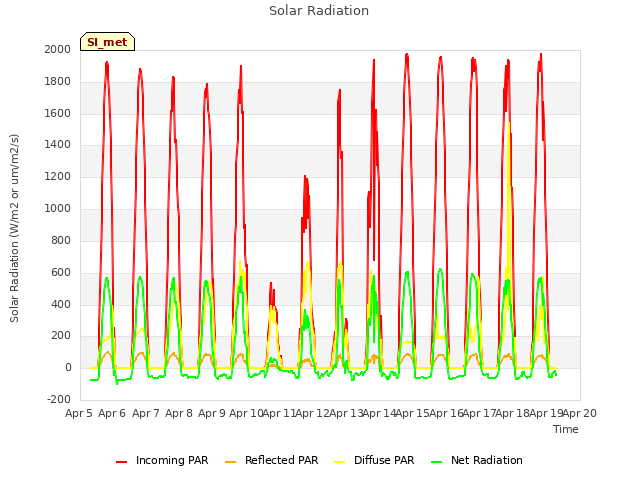Screen dimensions: 640x480
Task: Click the SI_met annotation tag
Action: point(107,42)
